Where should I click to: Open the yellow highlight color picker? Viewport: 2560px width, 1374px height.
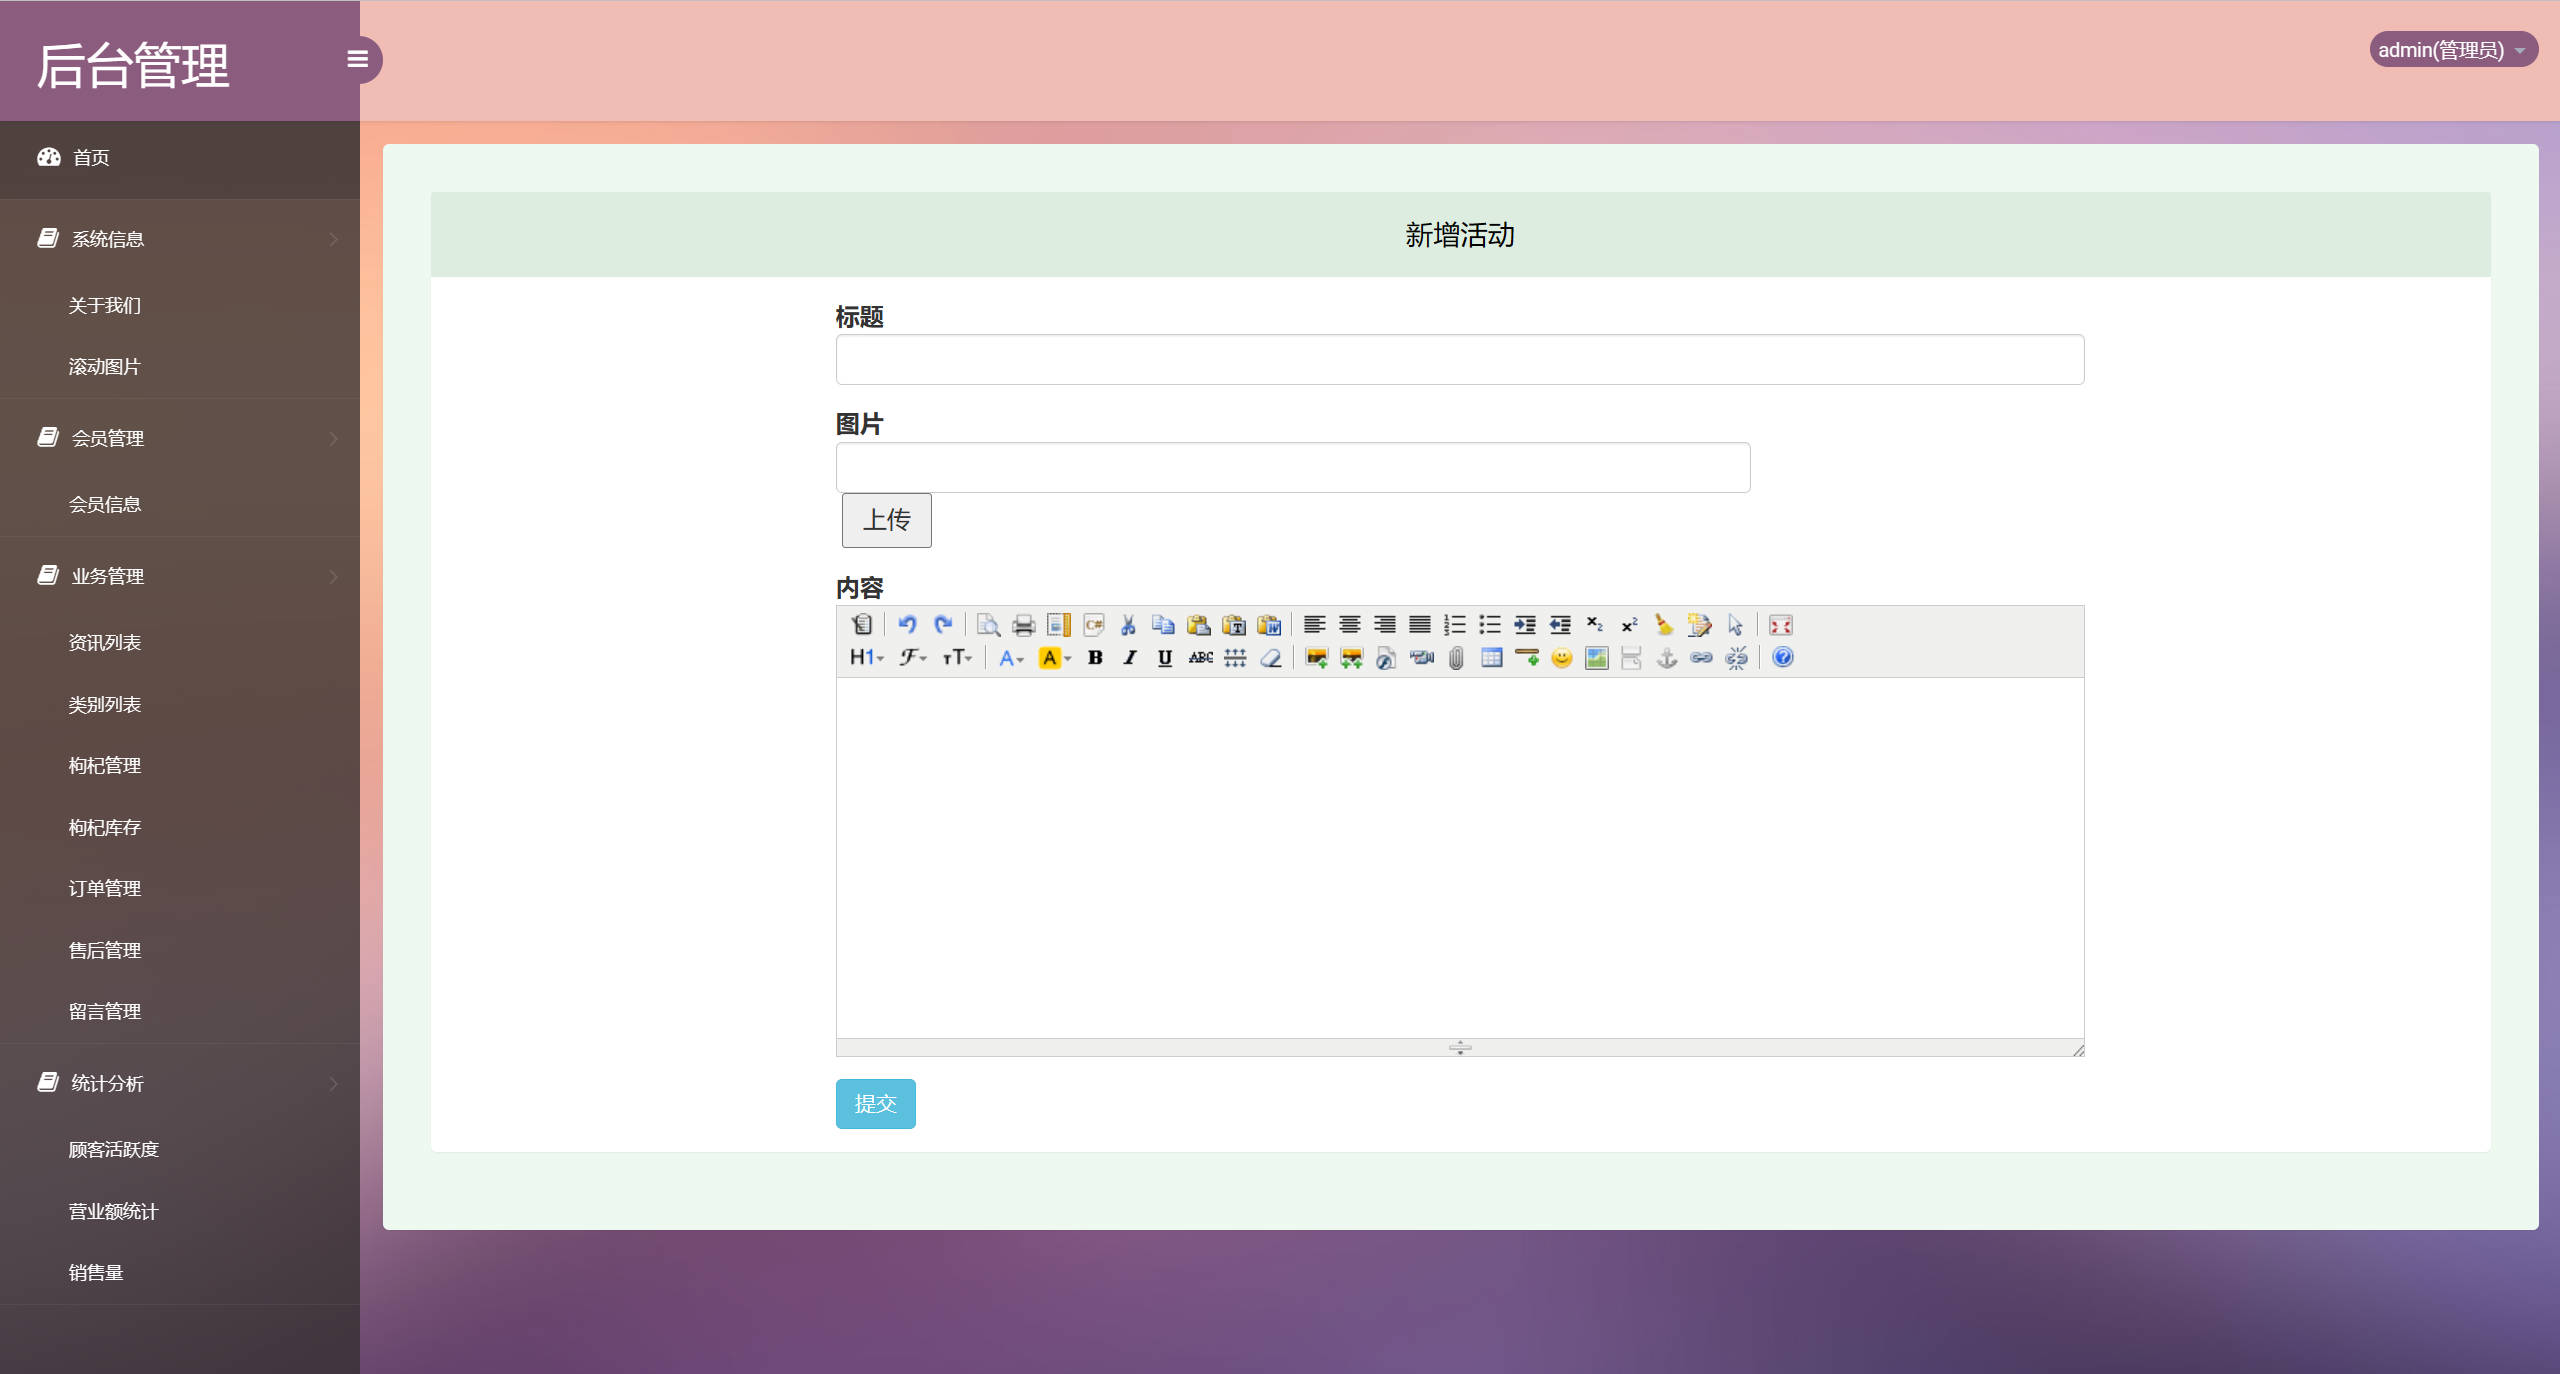point(1051,657)
